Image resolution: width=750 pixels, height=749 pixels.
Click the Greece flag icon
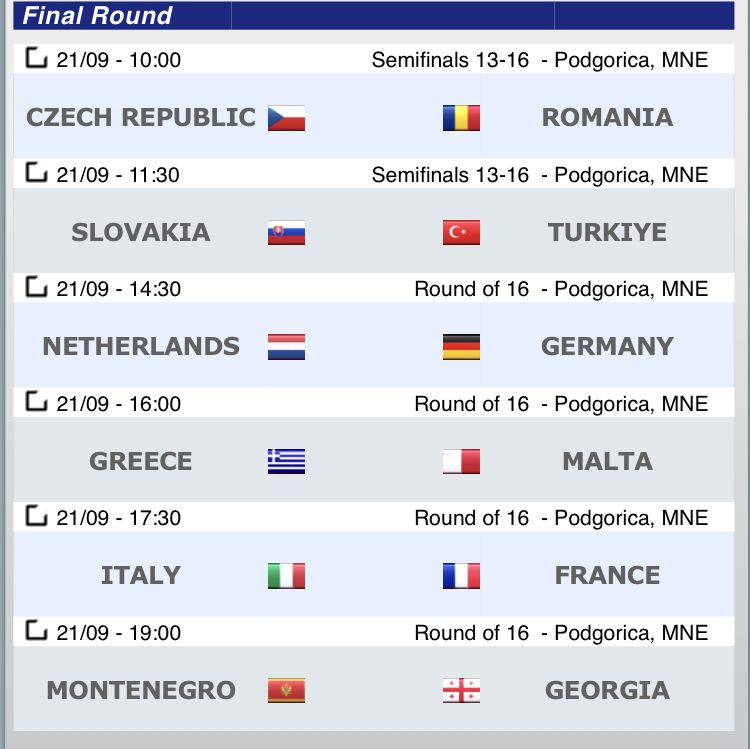click(x=286, y=461)
